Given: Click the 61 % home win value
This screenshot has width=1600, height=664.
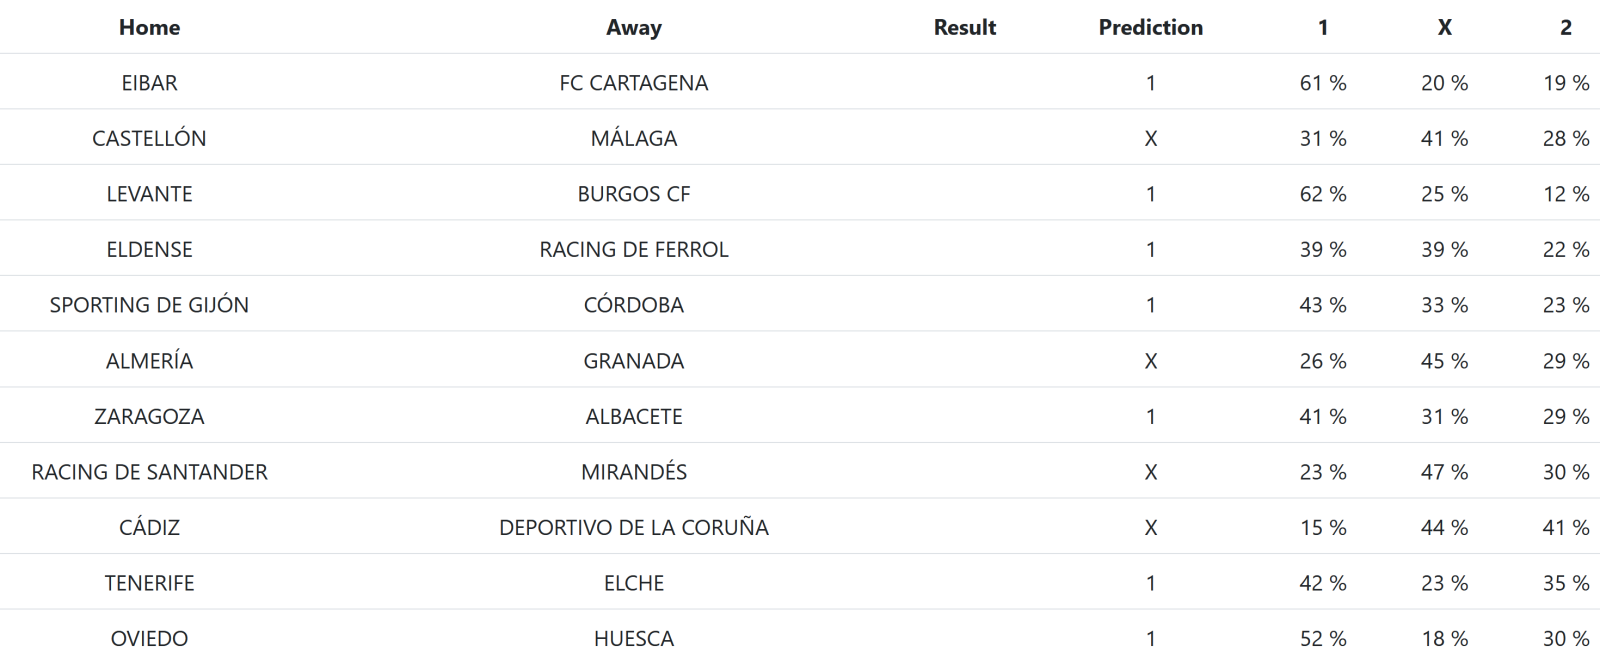Looking at the screenshot, I should click(1322, 83).
